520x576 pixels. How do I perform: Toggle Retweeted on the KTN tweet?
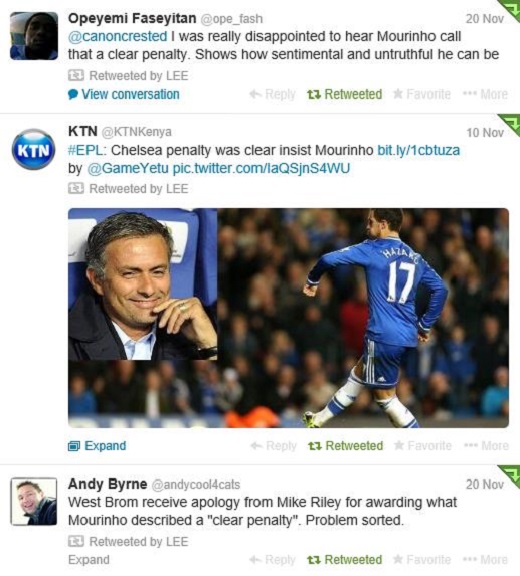pos(346,446)
